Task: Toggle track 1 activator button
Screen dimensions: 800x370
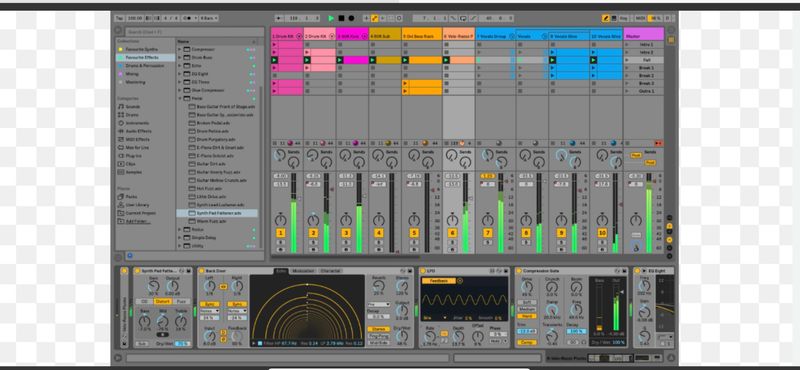Action: coord(281,233)
